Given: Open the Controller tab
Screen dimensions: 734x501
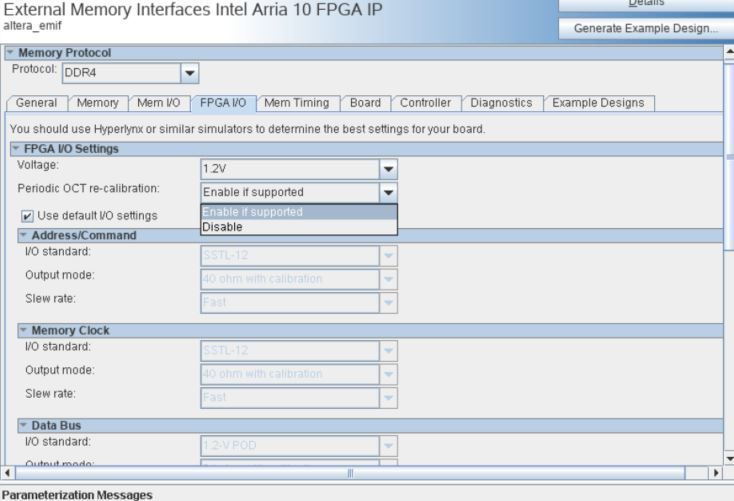Looking at the screenshot, I should [x=426, y=103].
